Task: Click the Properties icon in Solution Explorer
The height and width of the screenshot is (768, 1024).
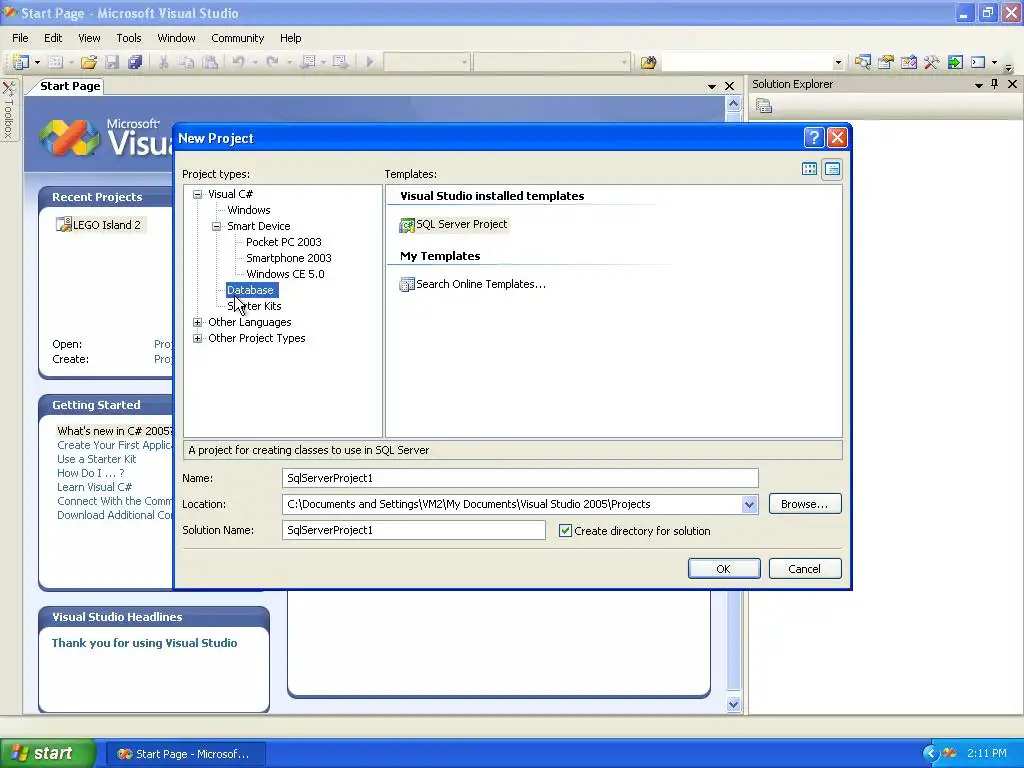Action: click(764, 105)
